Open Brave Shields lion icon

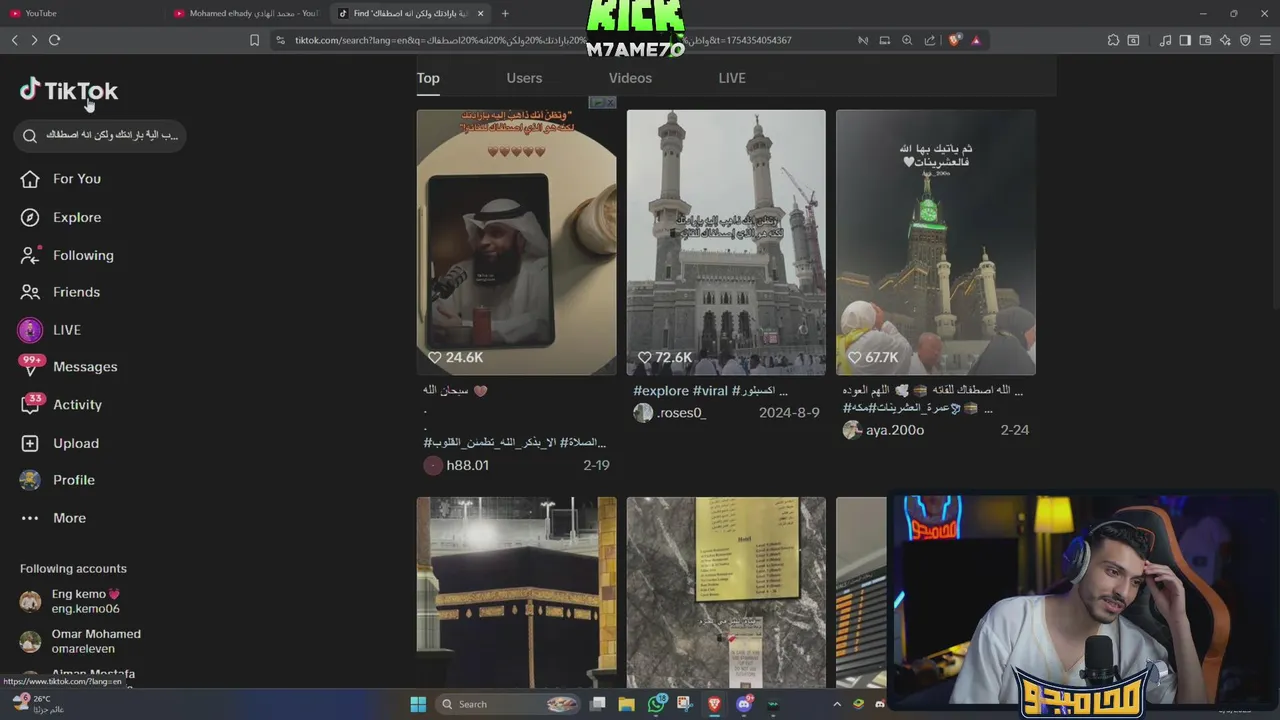pyautogui.click(x=954, y=40)
